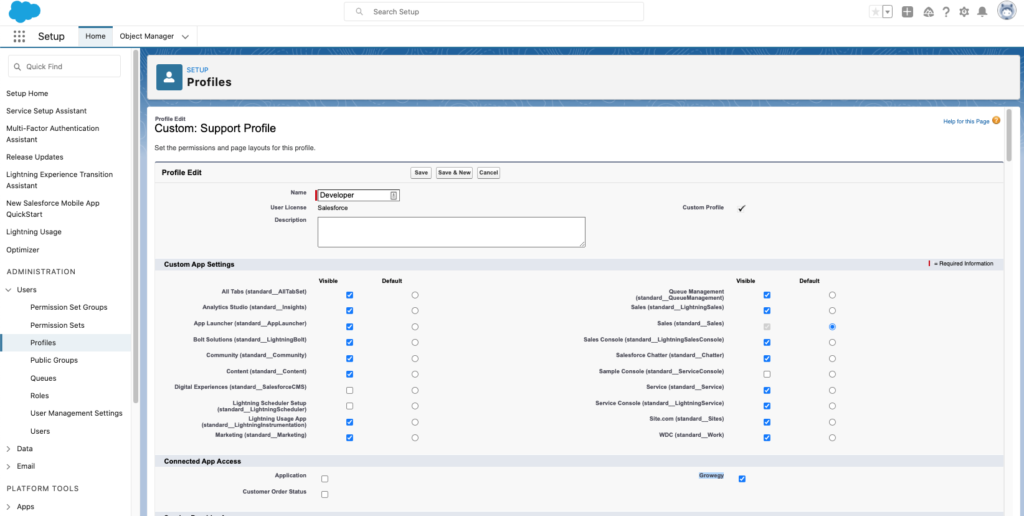Click the favorites star icon
Viewport: 1024px width, 516px height.
click(875, 12)
